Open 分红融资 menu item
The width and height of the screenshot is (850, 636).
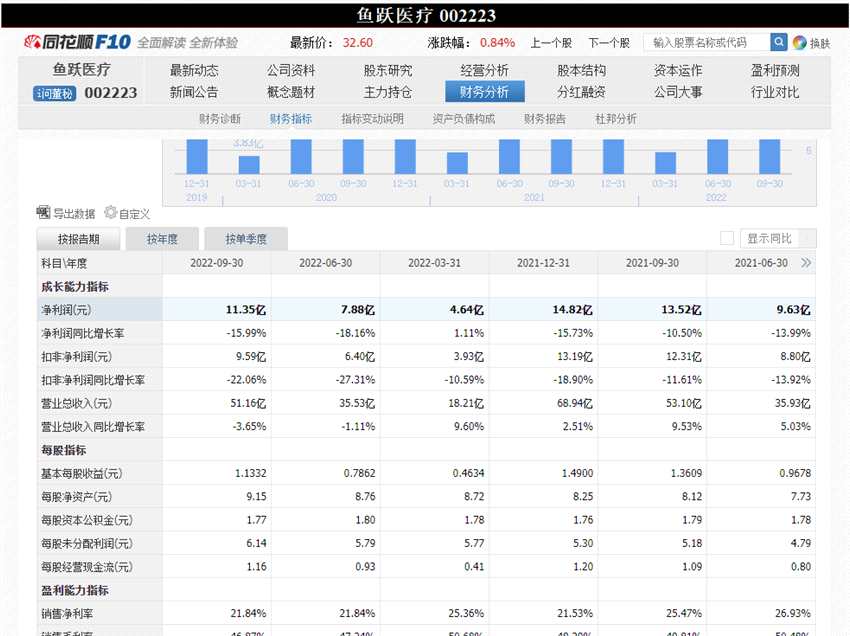click(x=582, y=92)
